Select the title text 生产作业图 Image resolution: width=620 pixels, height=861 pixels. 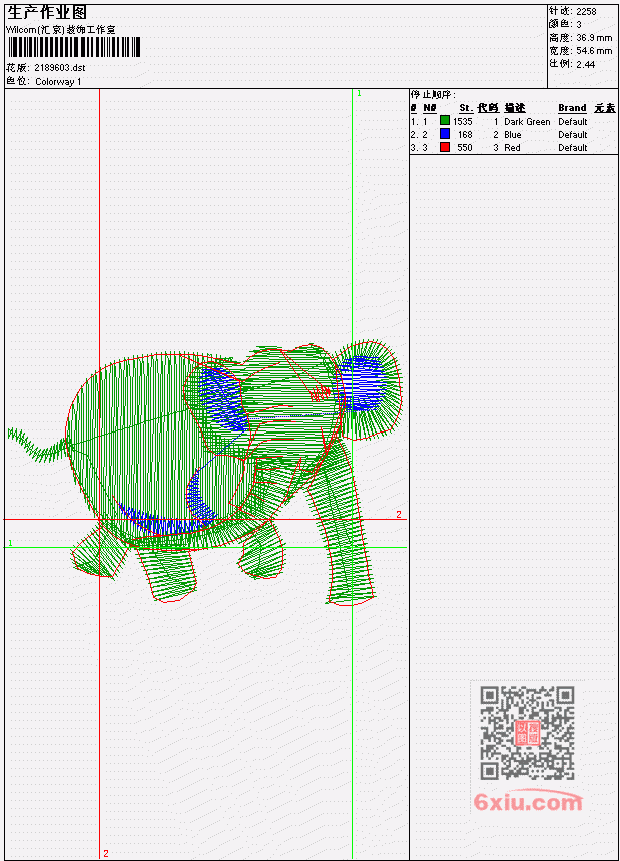[46, 13]
